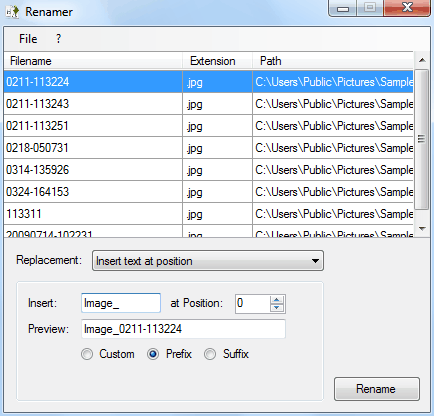Select file row 0218-050731

[x=208, y=148]
